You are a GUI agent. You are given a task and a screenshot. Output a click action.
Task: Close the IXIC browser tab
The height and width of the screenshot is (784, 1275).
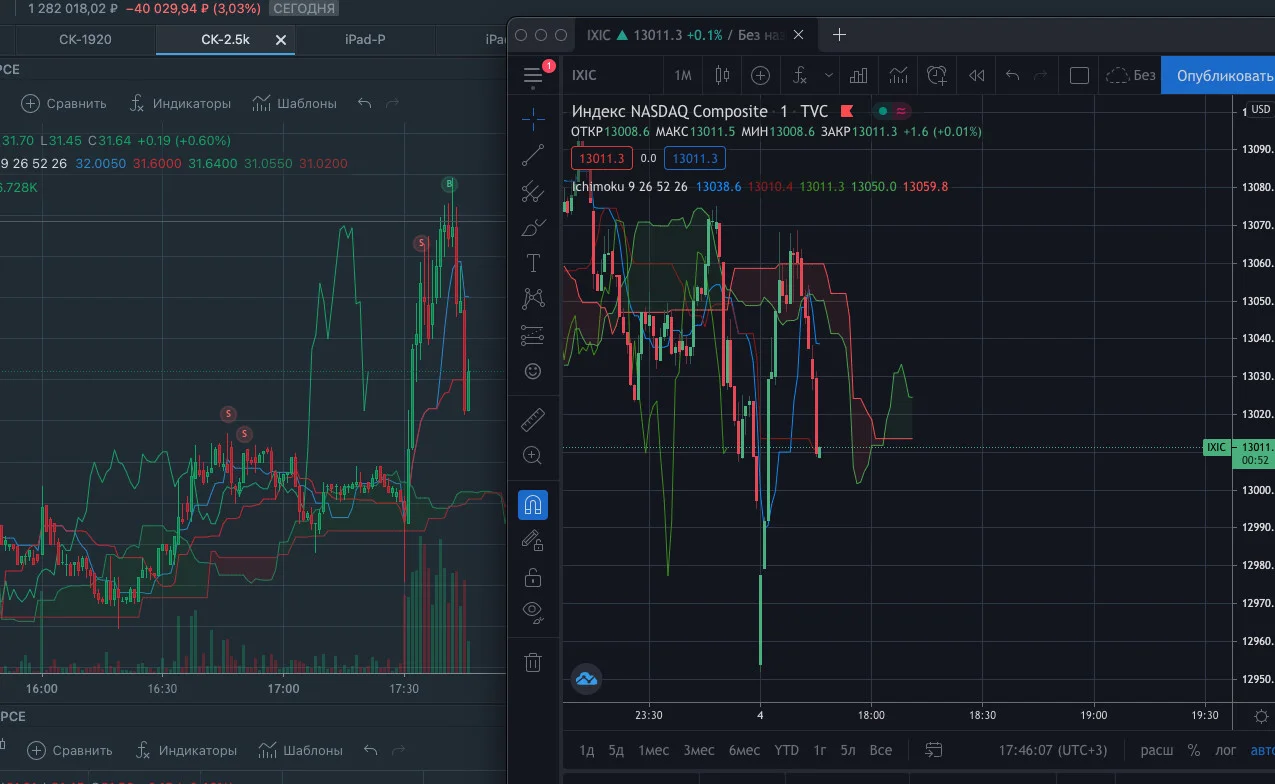[x=798, y=34]
